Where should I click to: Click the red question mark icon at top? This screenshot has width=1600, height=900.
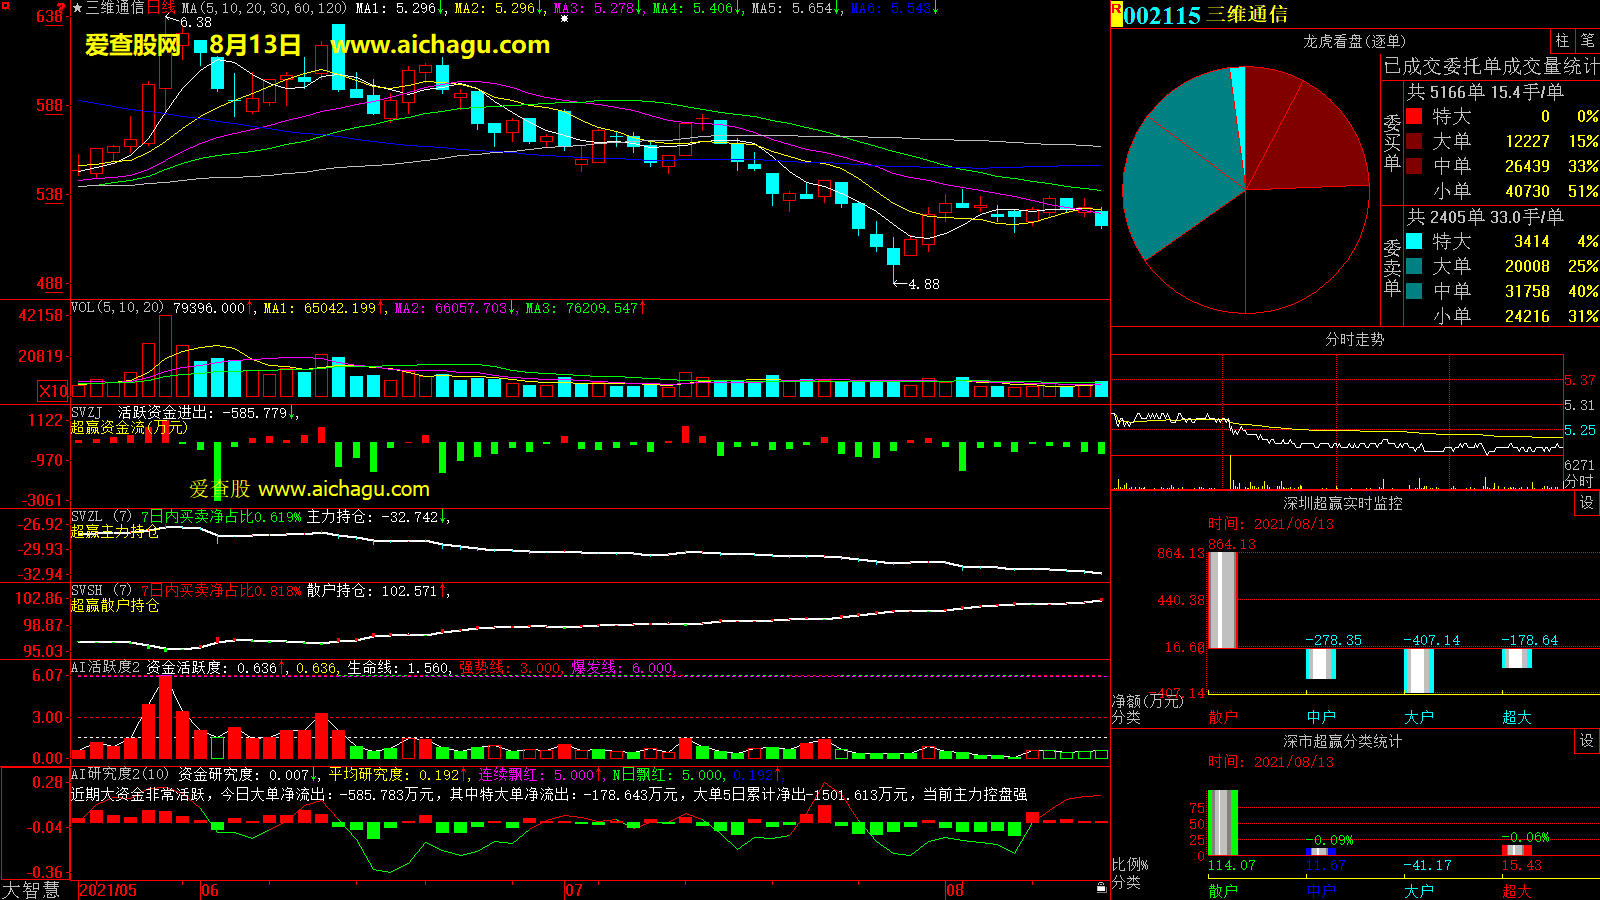(x=62, y=8)
